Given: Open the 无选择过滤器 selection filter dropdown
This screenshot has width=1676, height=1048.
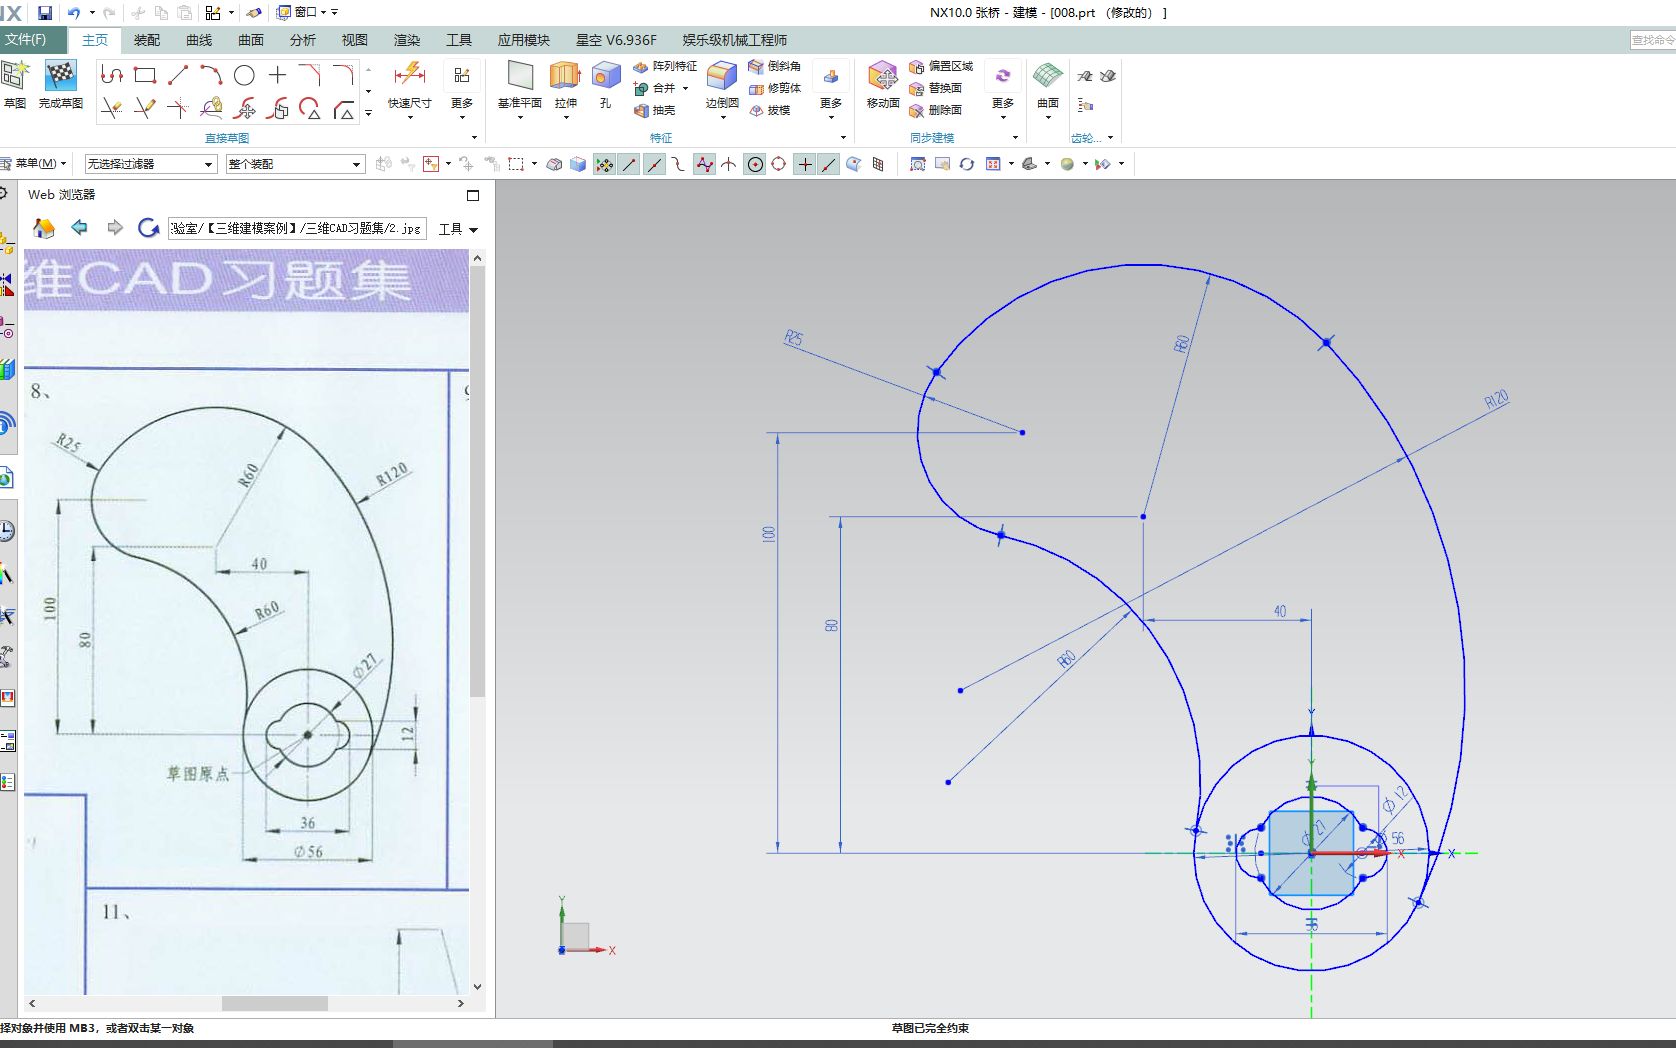Looking at the screenshot, I should point(208,164).
